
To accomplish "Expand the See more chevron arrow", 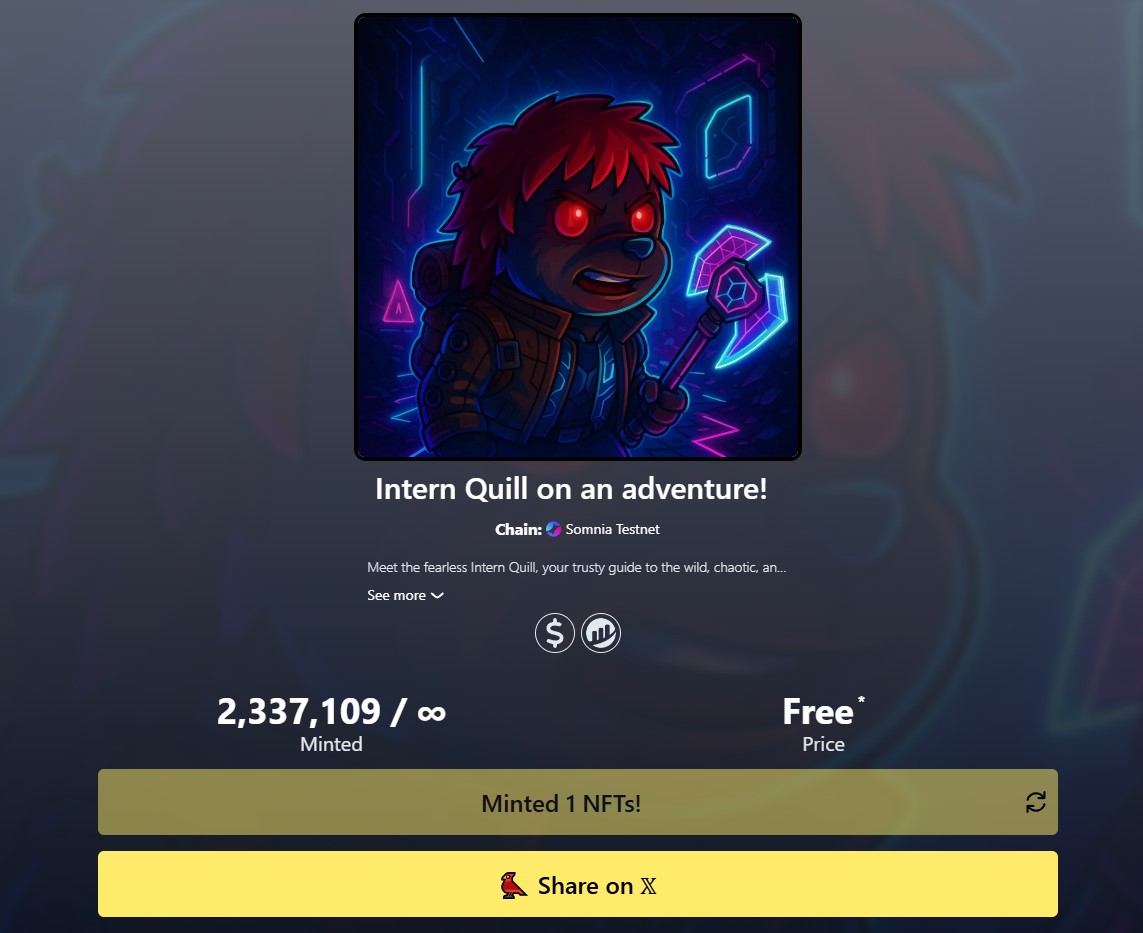I will 437,596.
